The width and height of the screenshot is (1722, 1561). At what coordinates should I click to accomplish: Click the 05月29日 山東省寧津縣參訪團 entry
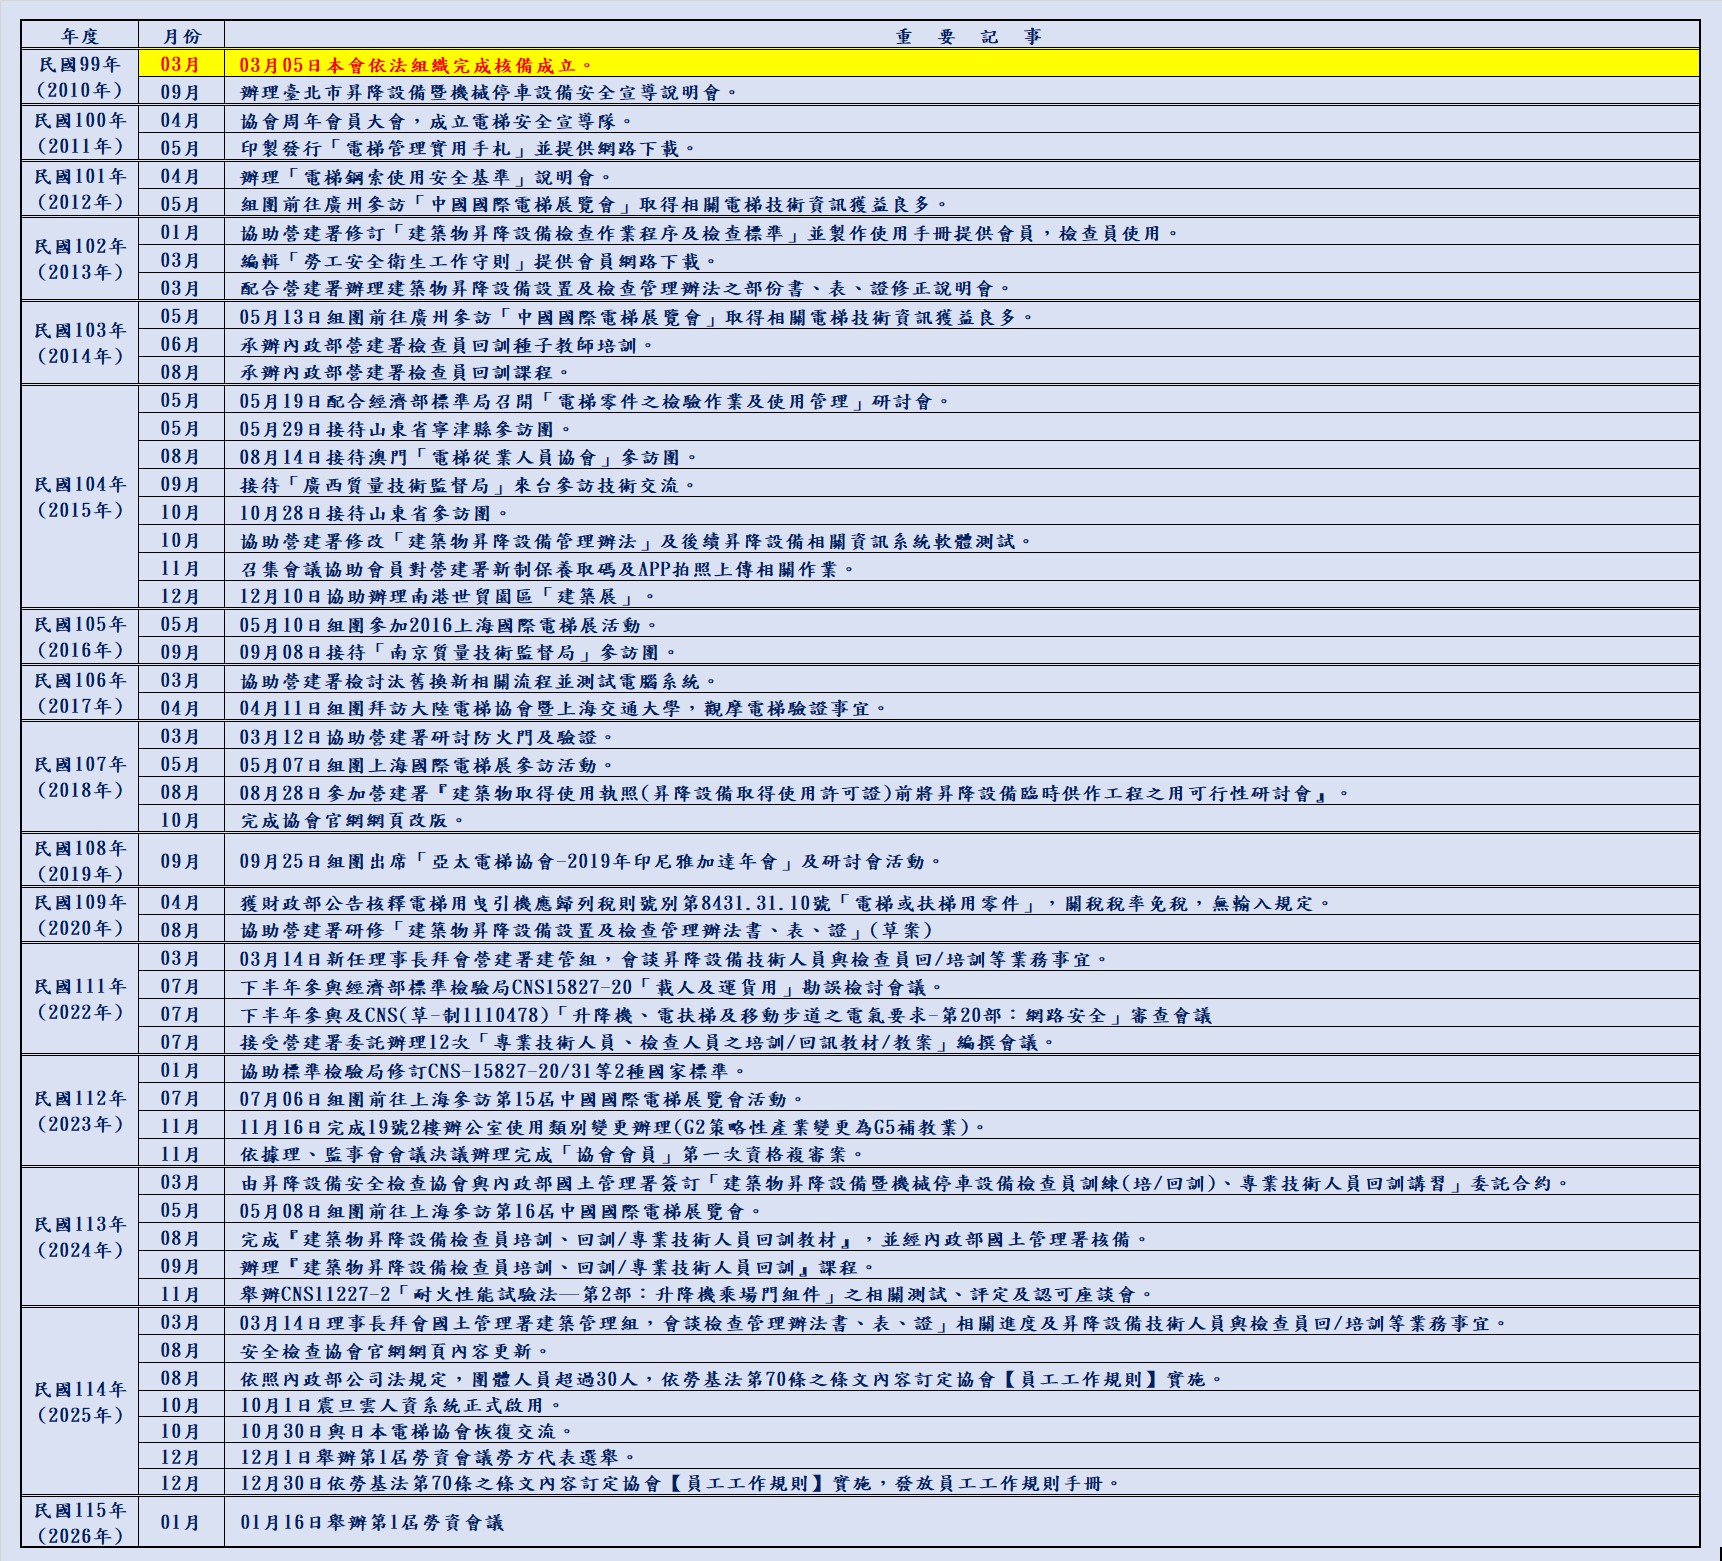click(405, 429)
